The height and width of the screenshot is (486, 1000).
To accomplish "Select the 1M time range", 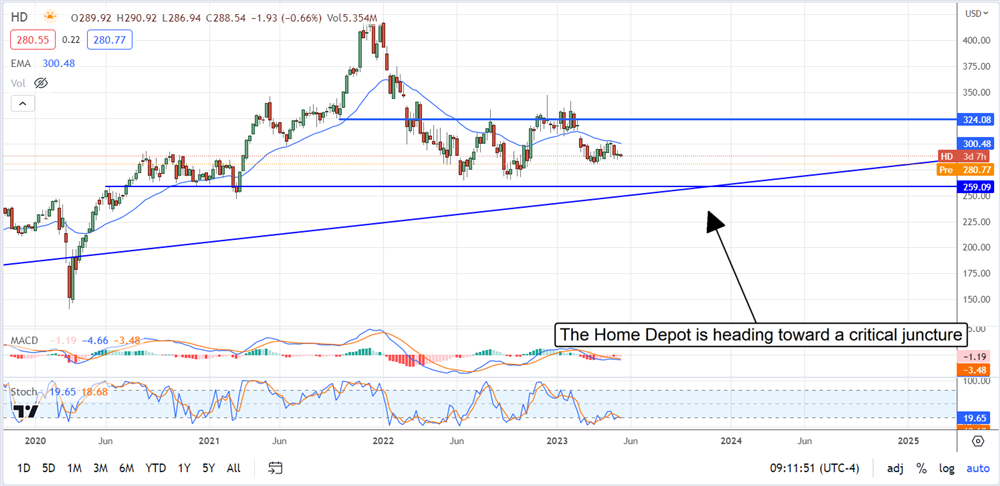I will 74,468.
